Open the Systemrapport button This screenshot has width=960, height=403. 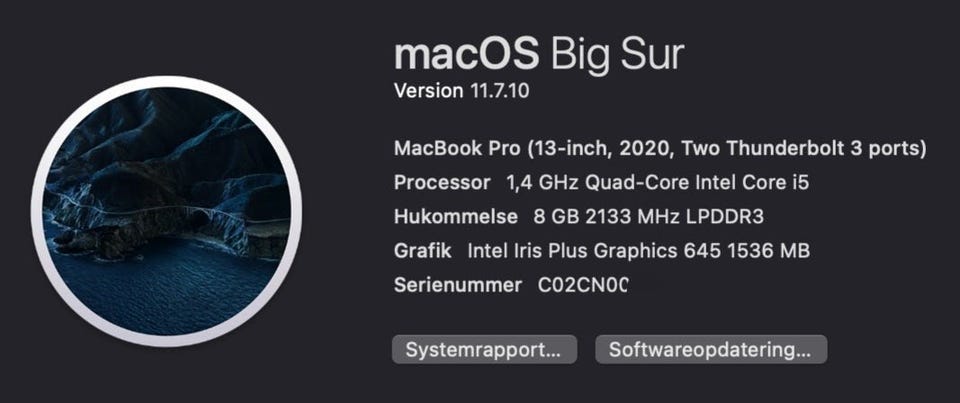tap(485, 350)
